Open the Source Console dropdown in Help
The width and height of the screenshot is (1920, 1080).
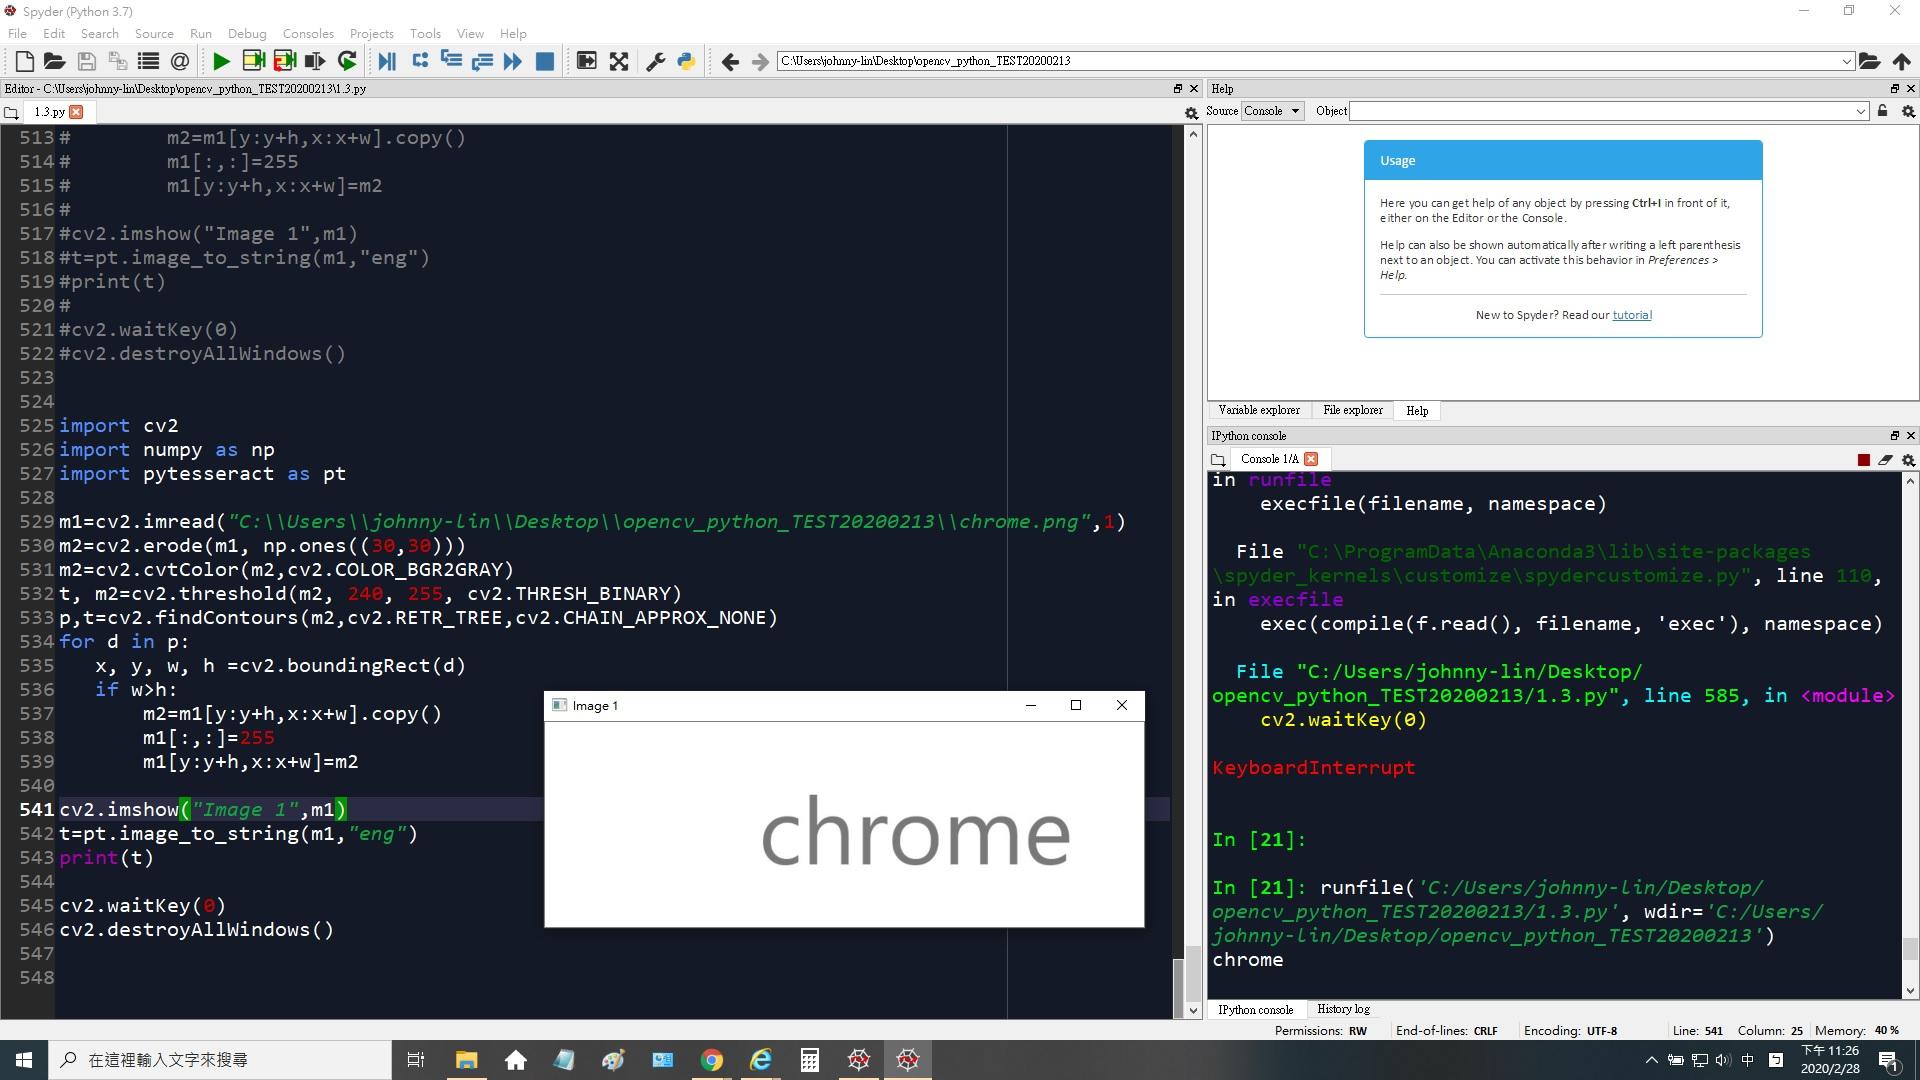(1272, 111)
